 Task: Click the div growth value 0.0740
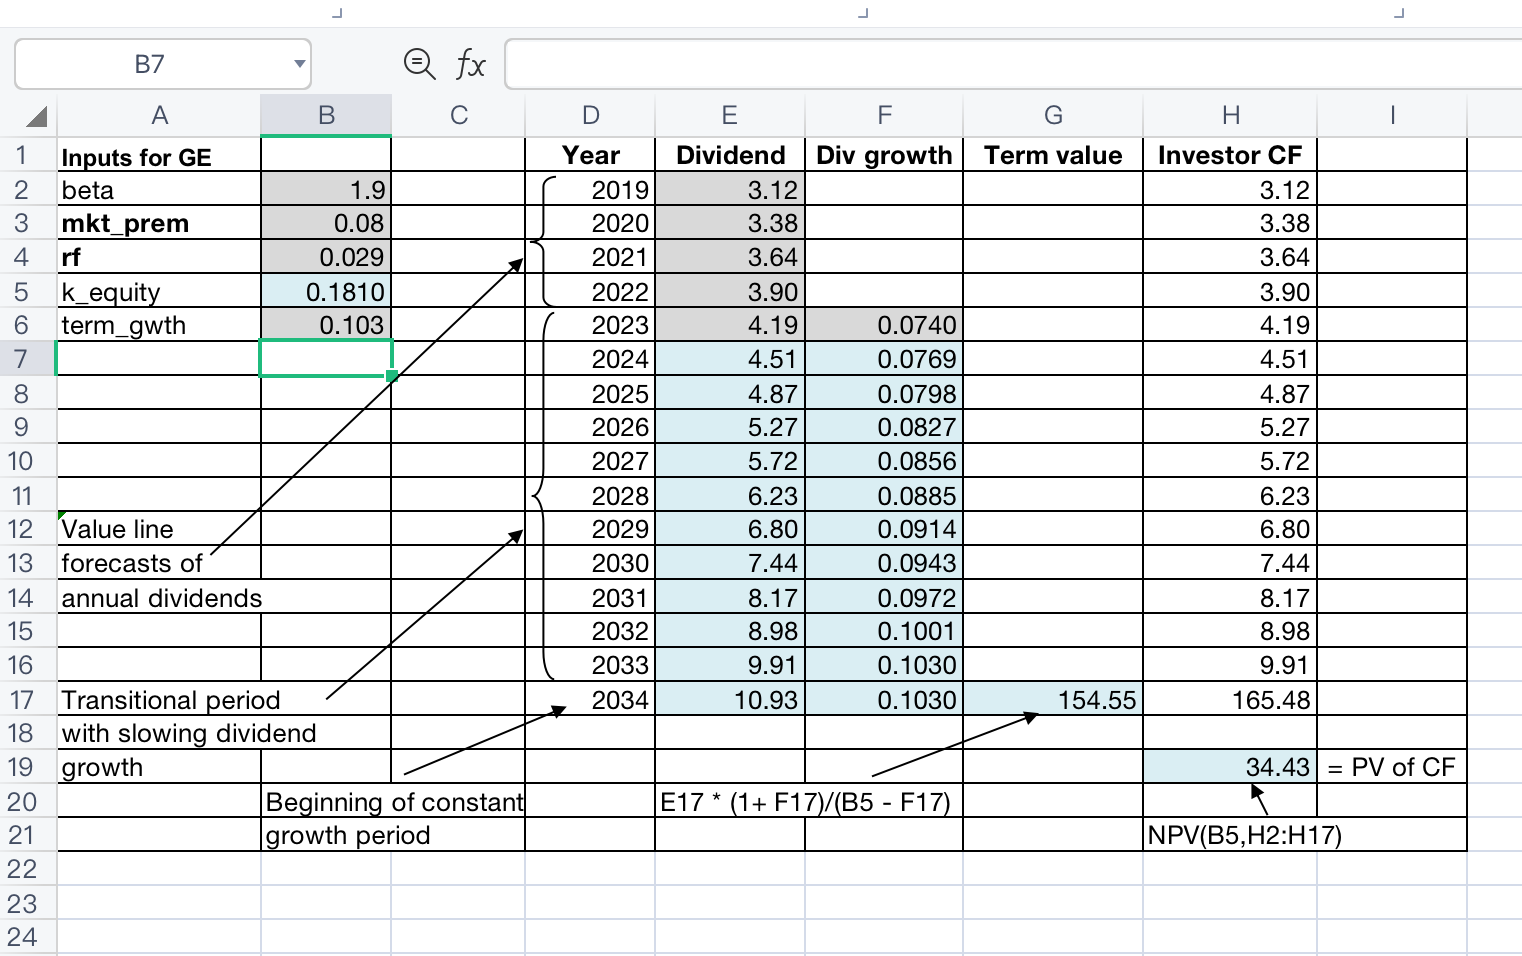pyautogui.click(x=884, y=325)
